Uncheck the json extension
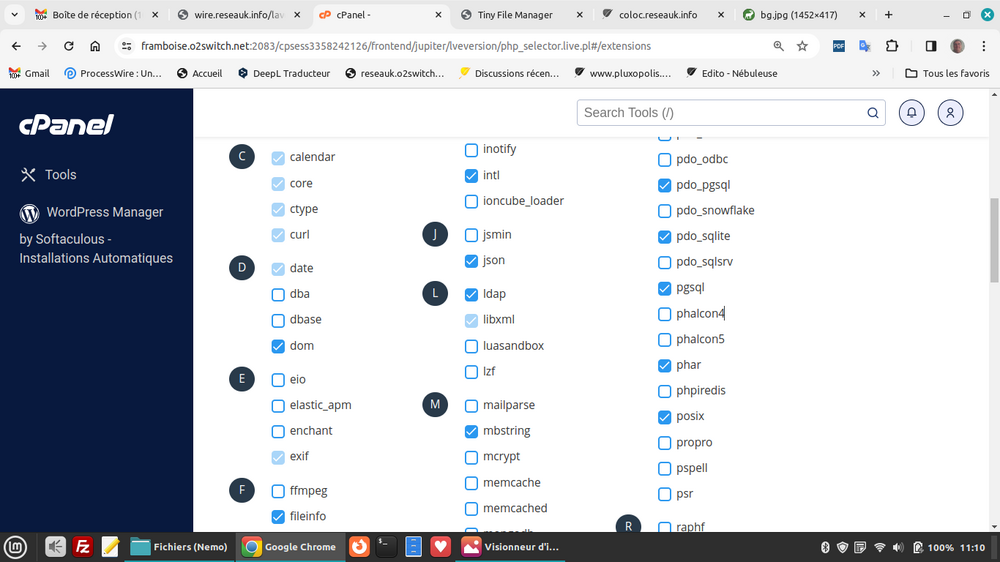The width and height of the screenshot is (1000, 562). [x=471, y=261]
